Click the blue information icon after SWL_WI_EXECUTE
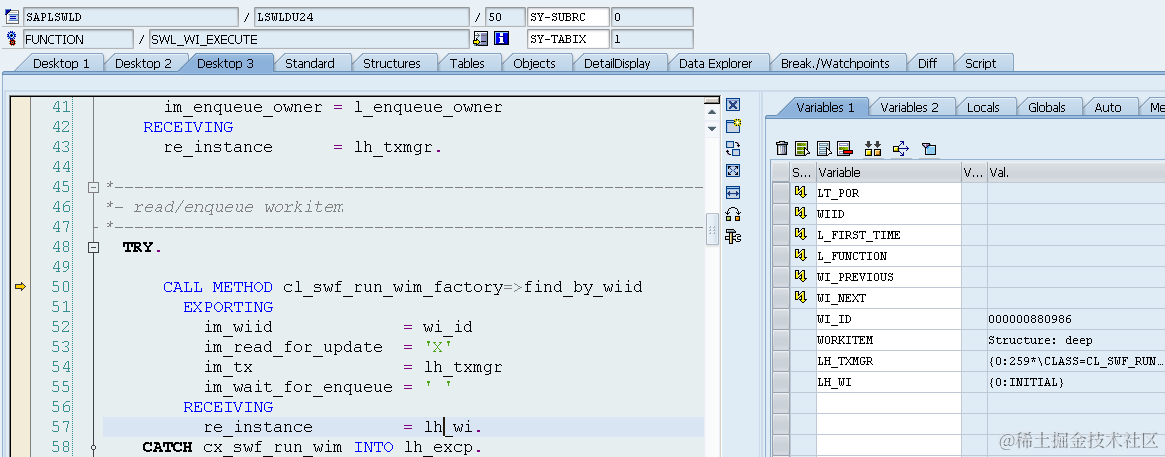 click(502, 39)
